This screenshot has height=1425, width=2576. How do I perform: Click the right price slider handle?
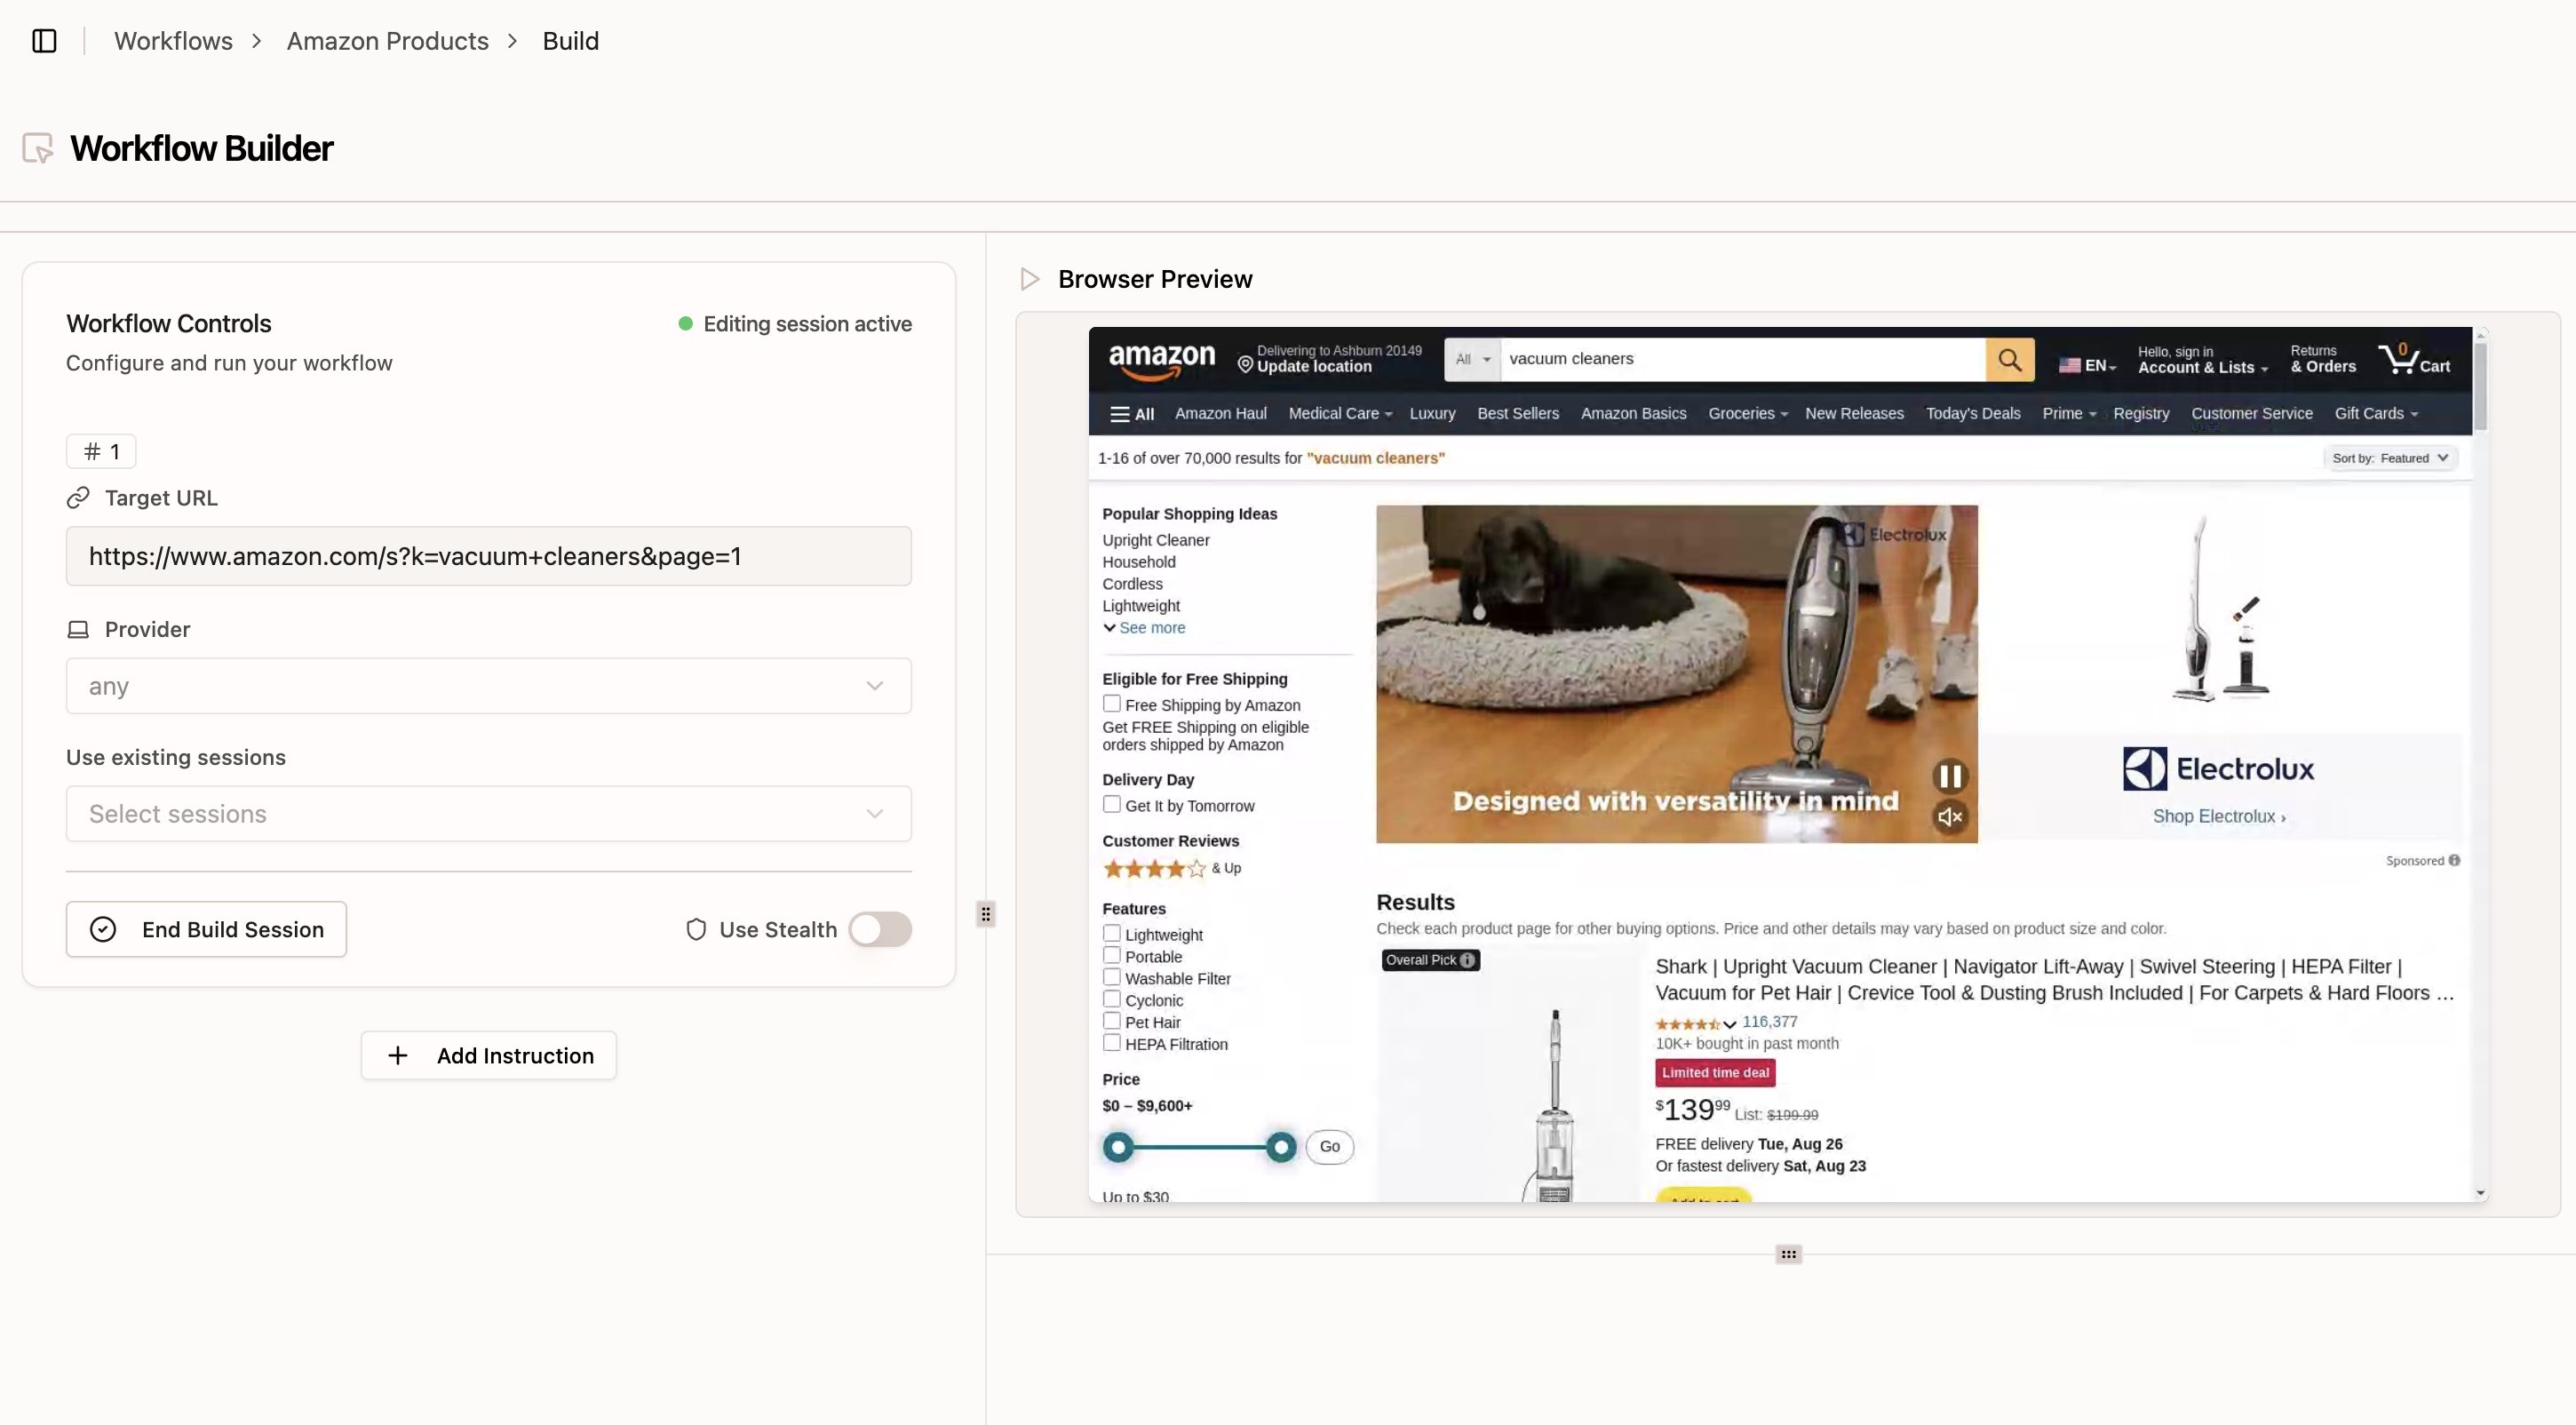1280,1147
